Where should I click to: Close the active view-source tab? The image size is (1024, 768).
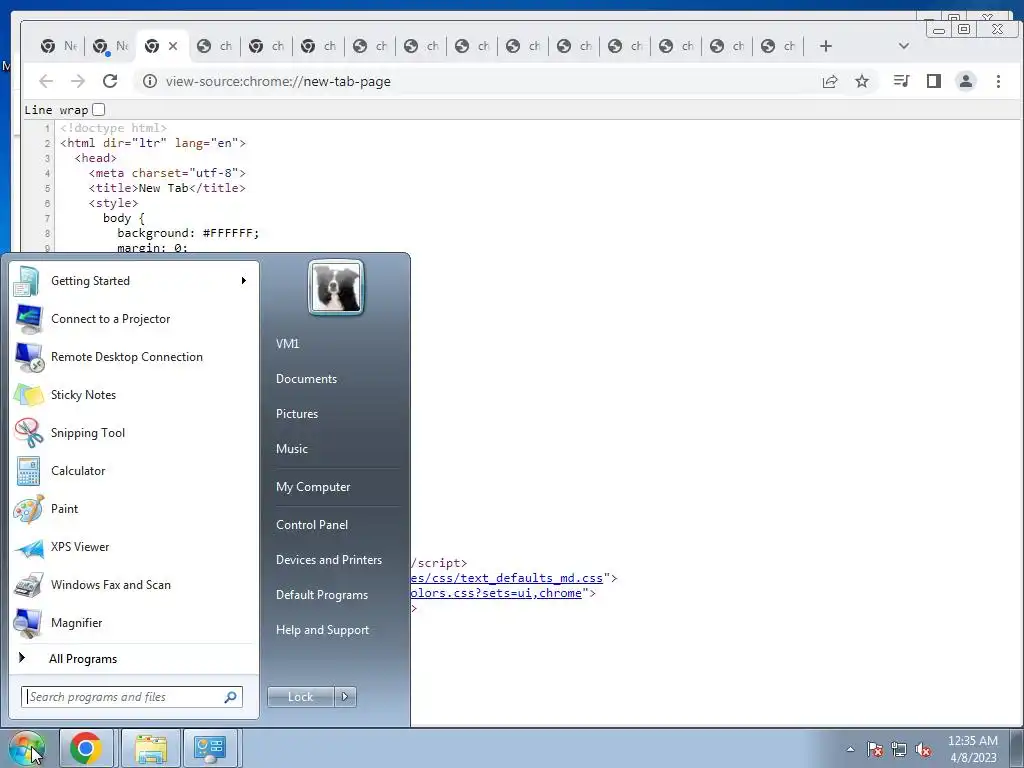(x=173, y=46)
